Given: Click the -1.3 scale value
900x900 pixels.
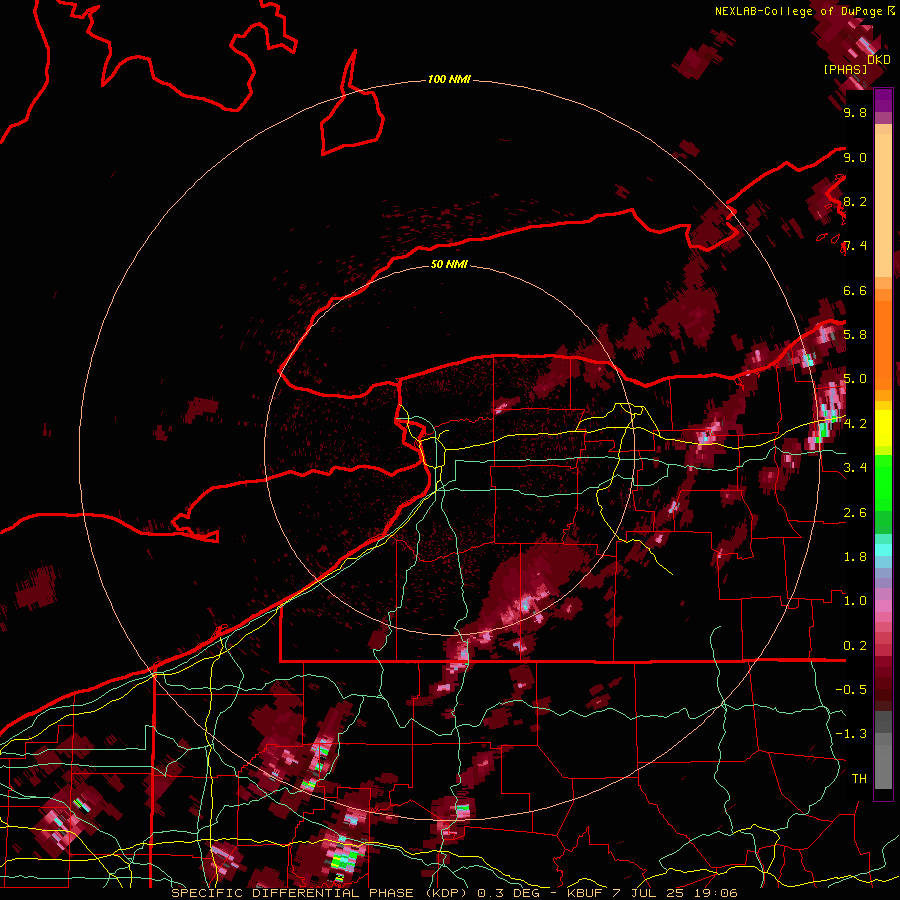Looking at the screenshot, I should coord(851,734).
